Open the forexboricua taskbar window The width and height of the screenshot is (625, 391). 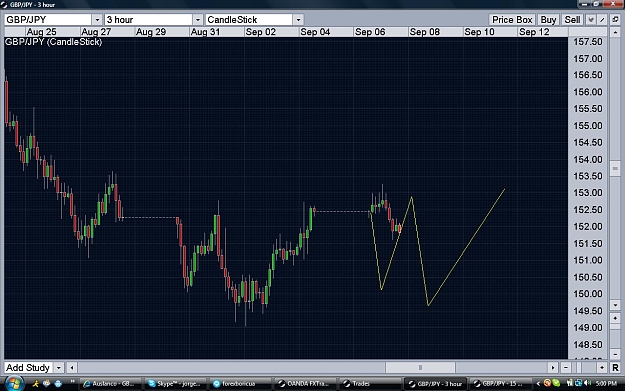coord(240,383)
